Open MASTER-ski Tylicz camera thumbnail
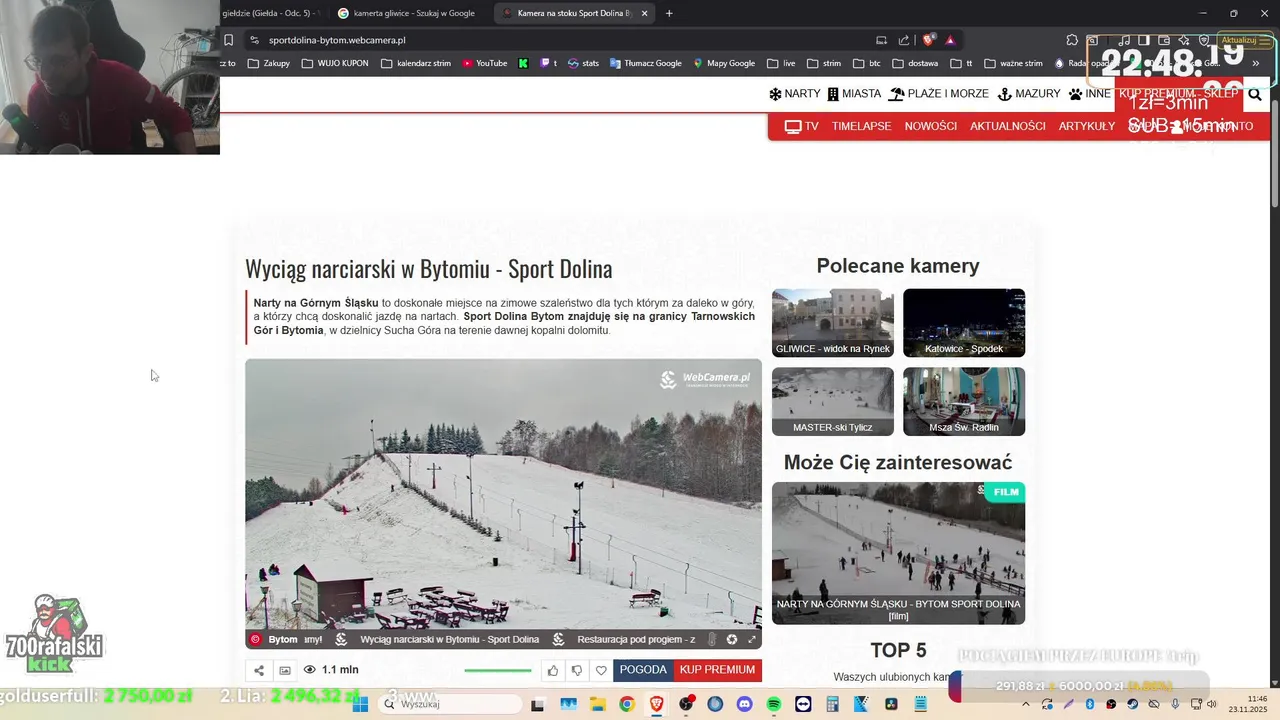 [x=833, y=401]
